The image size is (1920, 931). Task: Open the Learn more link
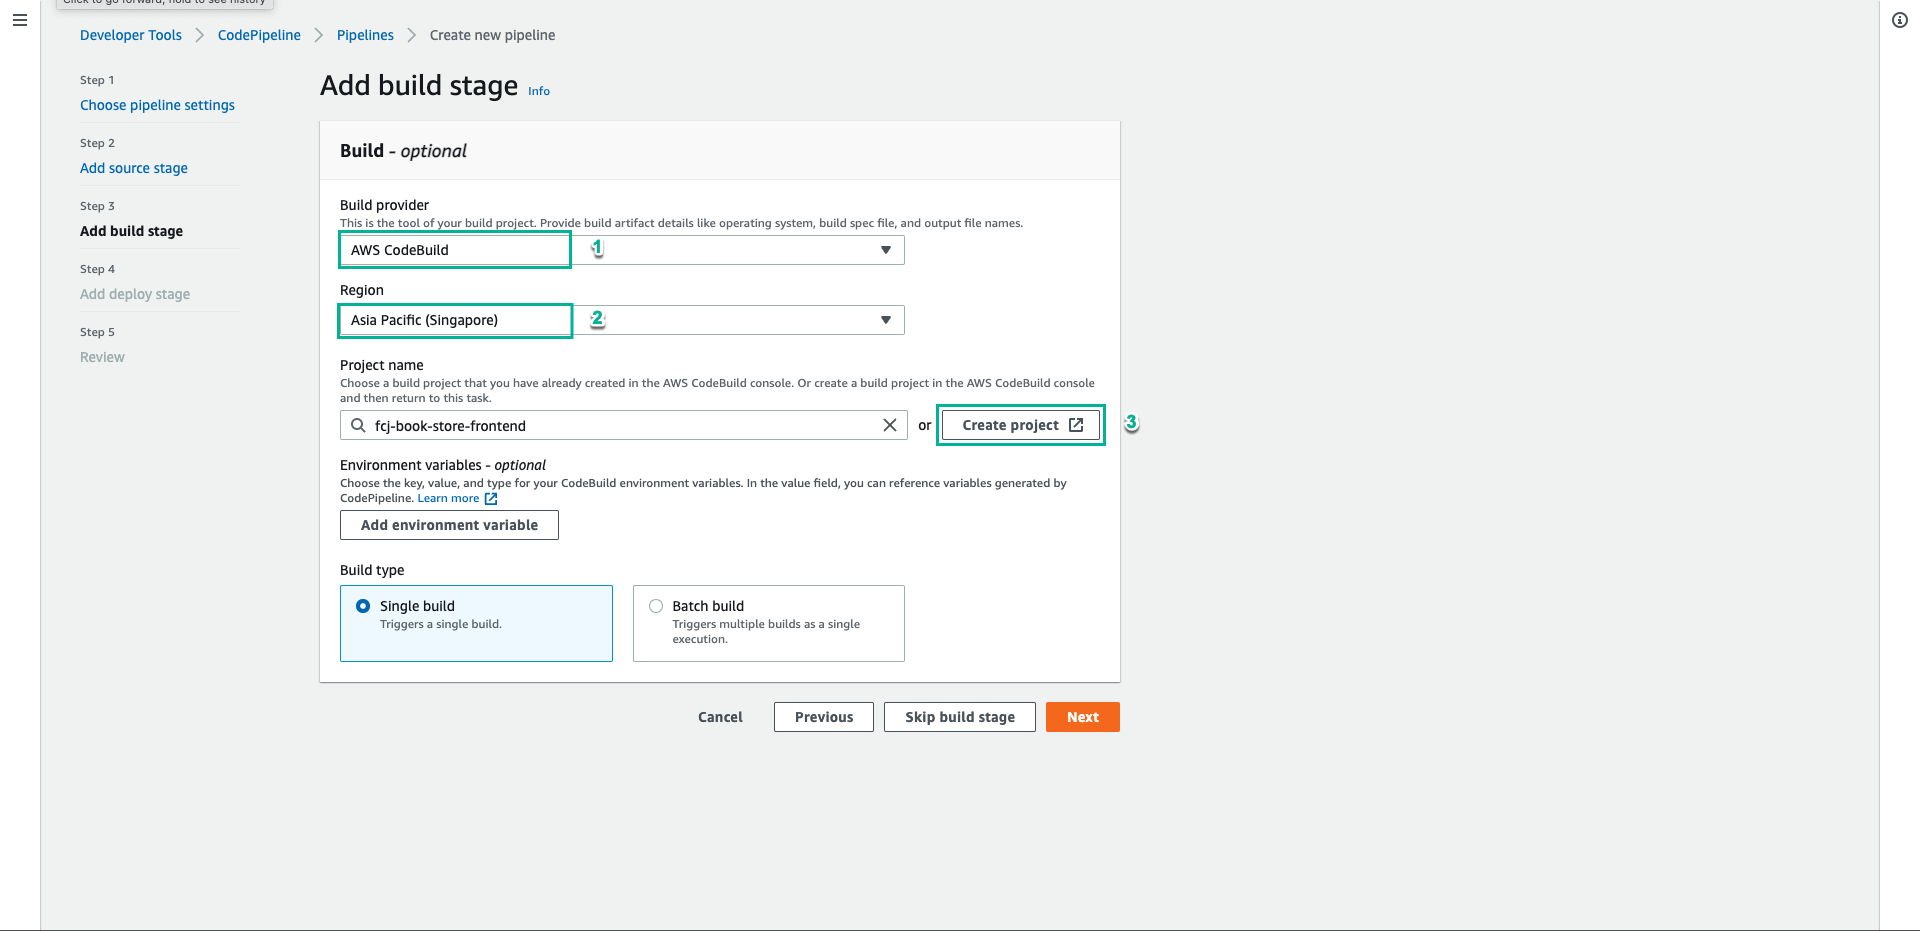click(448, 498)
